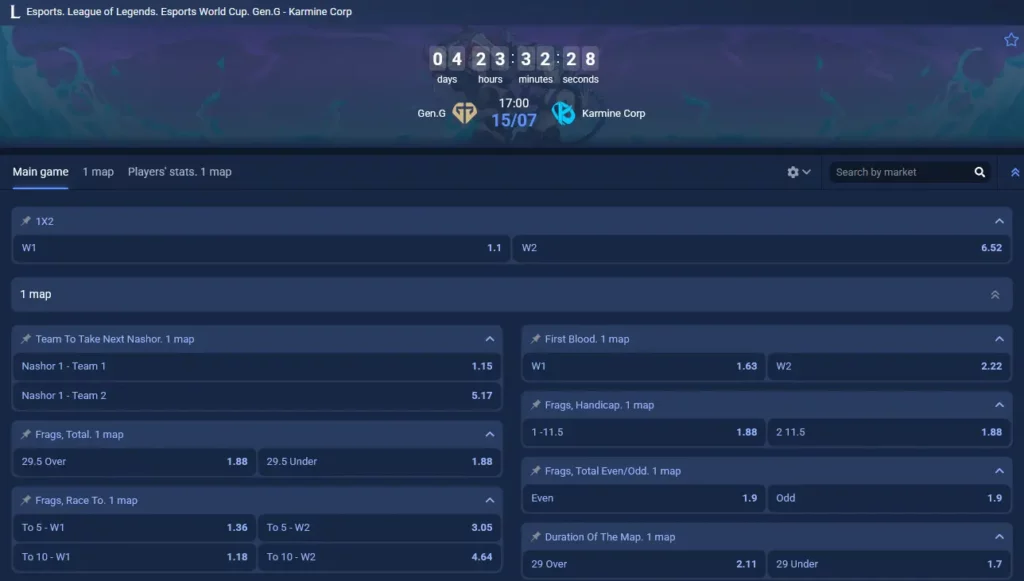The height and width of the screenshot is (581, 1024).
Task: Pin the 1X2 market
Action: coord(26,221)
